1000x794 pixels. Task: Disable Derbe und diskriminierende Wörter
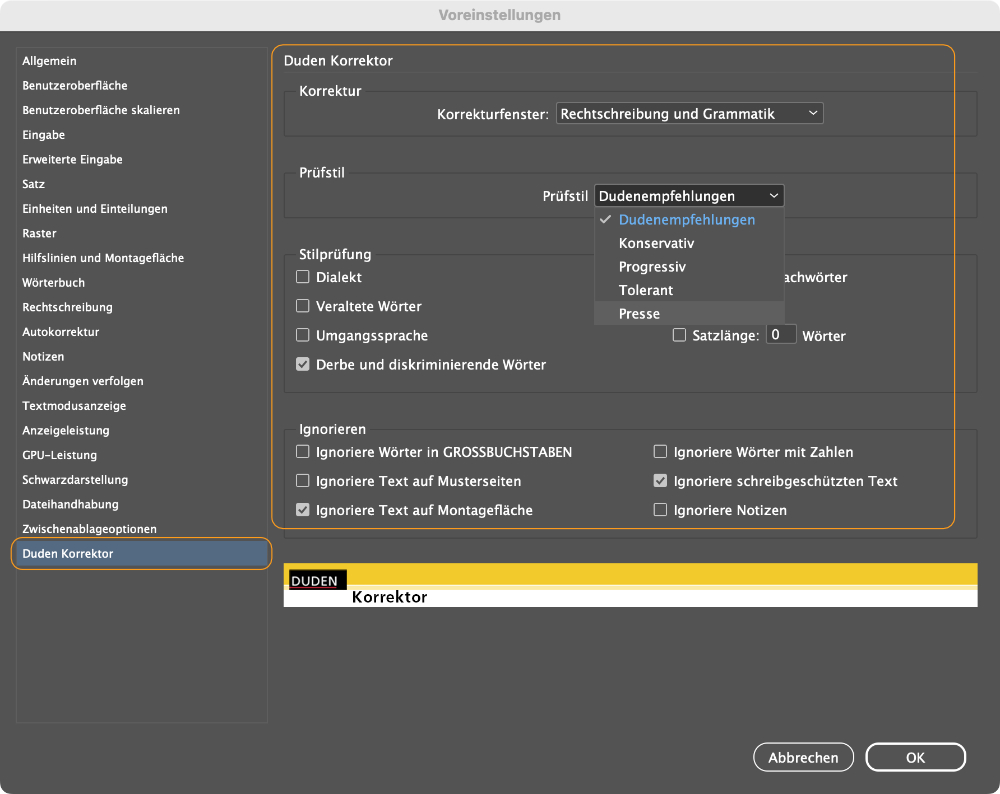coord(303,364)
